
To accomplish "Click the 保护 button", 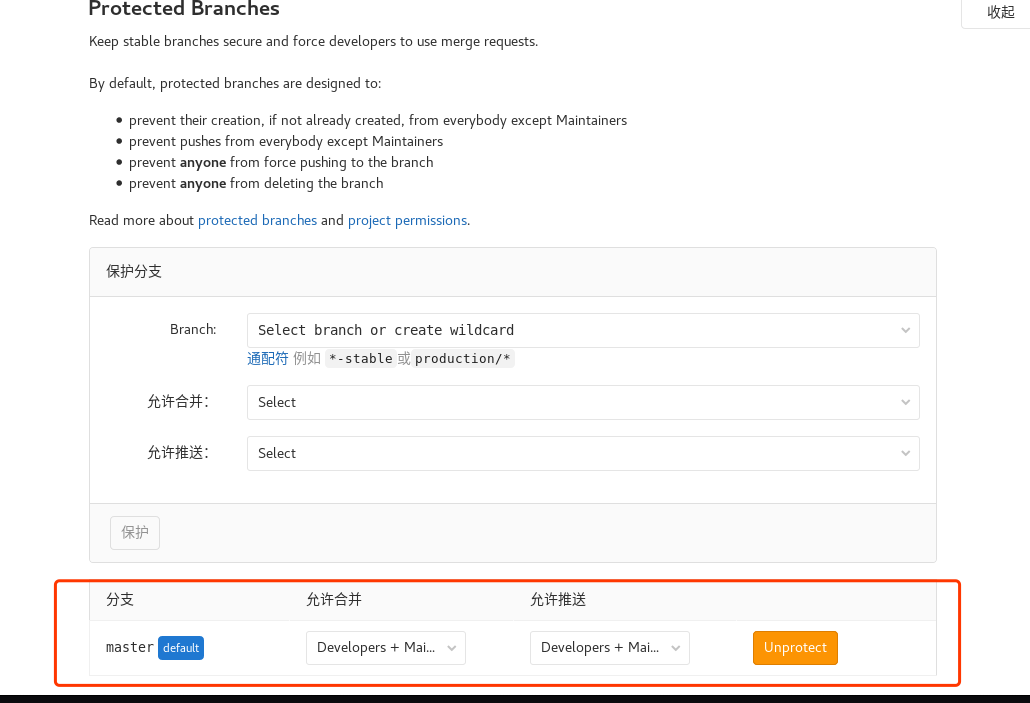I will point(134,532).
